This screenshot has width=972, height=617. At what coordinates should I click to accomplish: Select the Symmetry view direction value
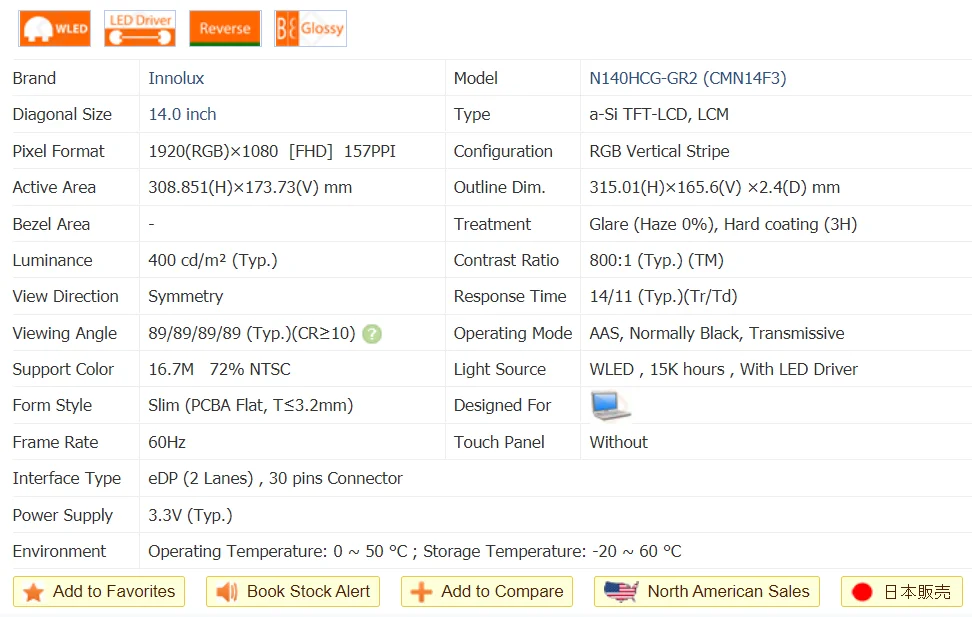click(185, 296)
